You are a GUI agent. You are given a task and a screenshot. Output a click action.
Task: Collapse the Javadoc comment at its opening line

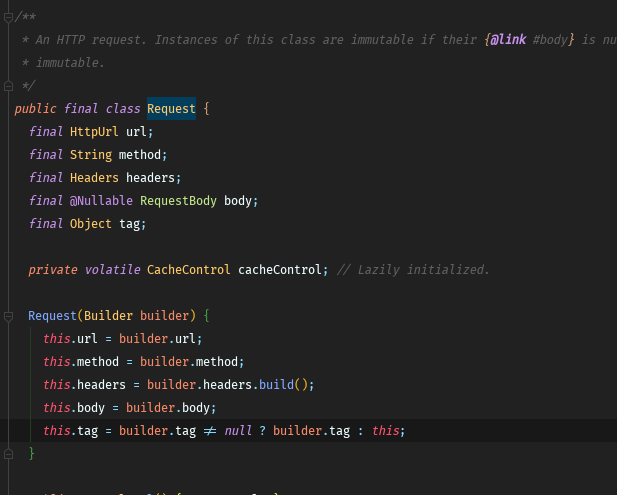(8, 17)
